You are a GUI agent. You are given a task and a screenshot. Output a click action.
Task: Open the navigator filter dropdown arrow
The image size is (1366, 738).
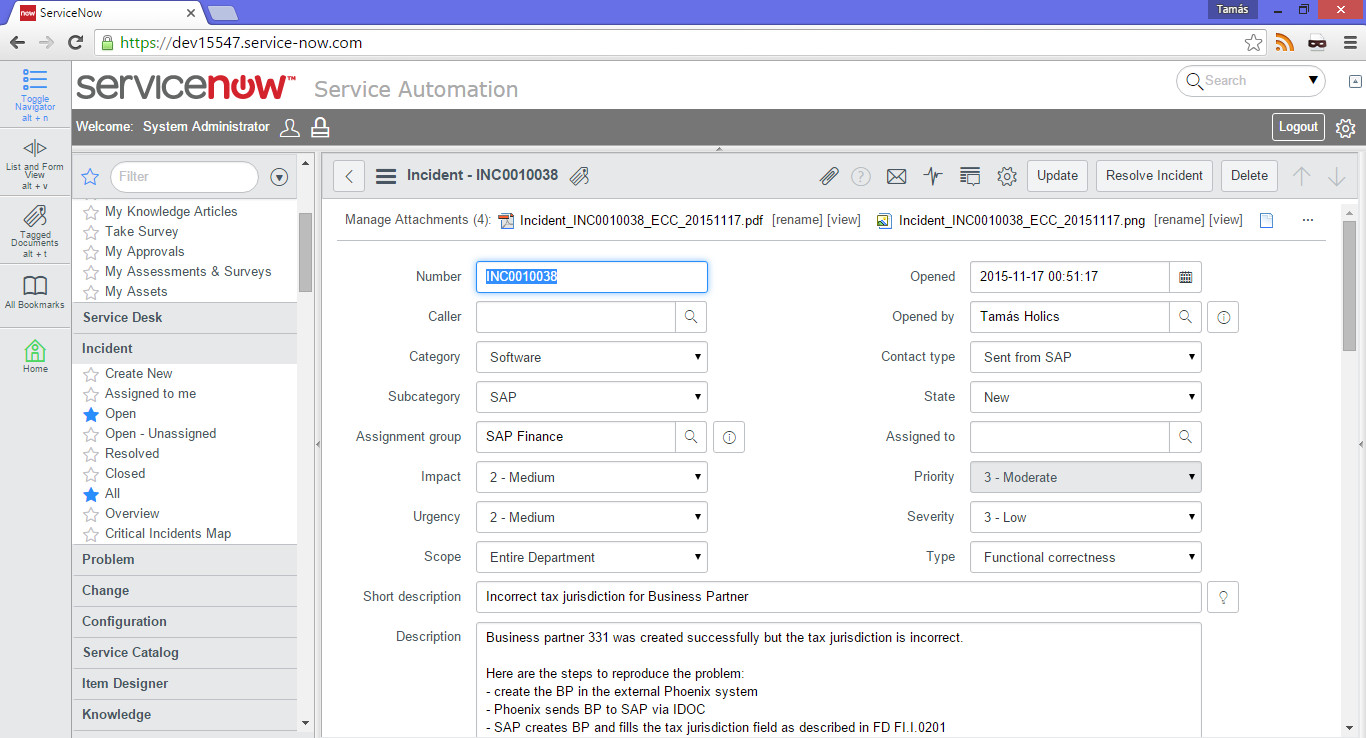(x=280, y=177)
